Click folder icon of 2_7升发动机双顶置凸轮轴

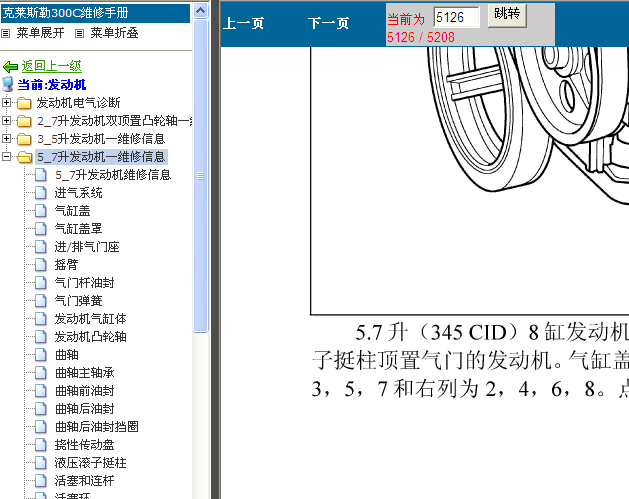24,121
